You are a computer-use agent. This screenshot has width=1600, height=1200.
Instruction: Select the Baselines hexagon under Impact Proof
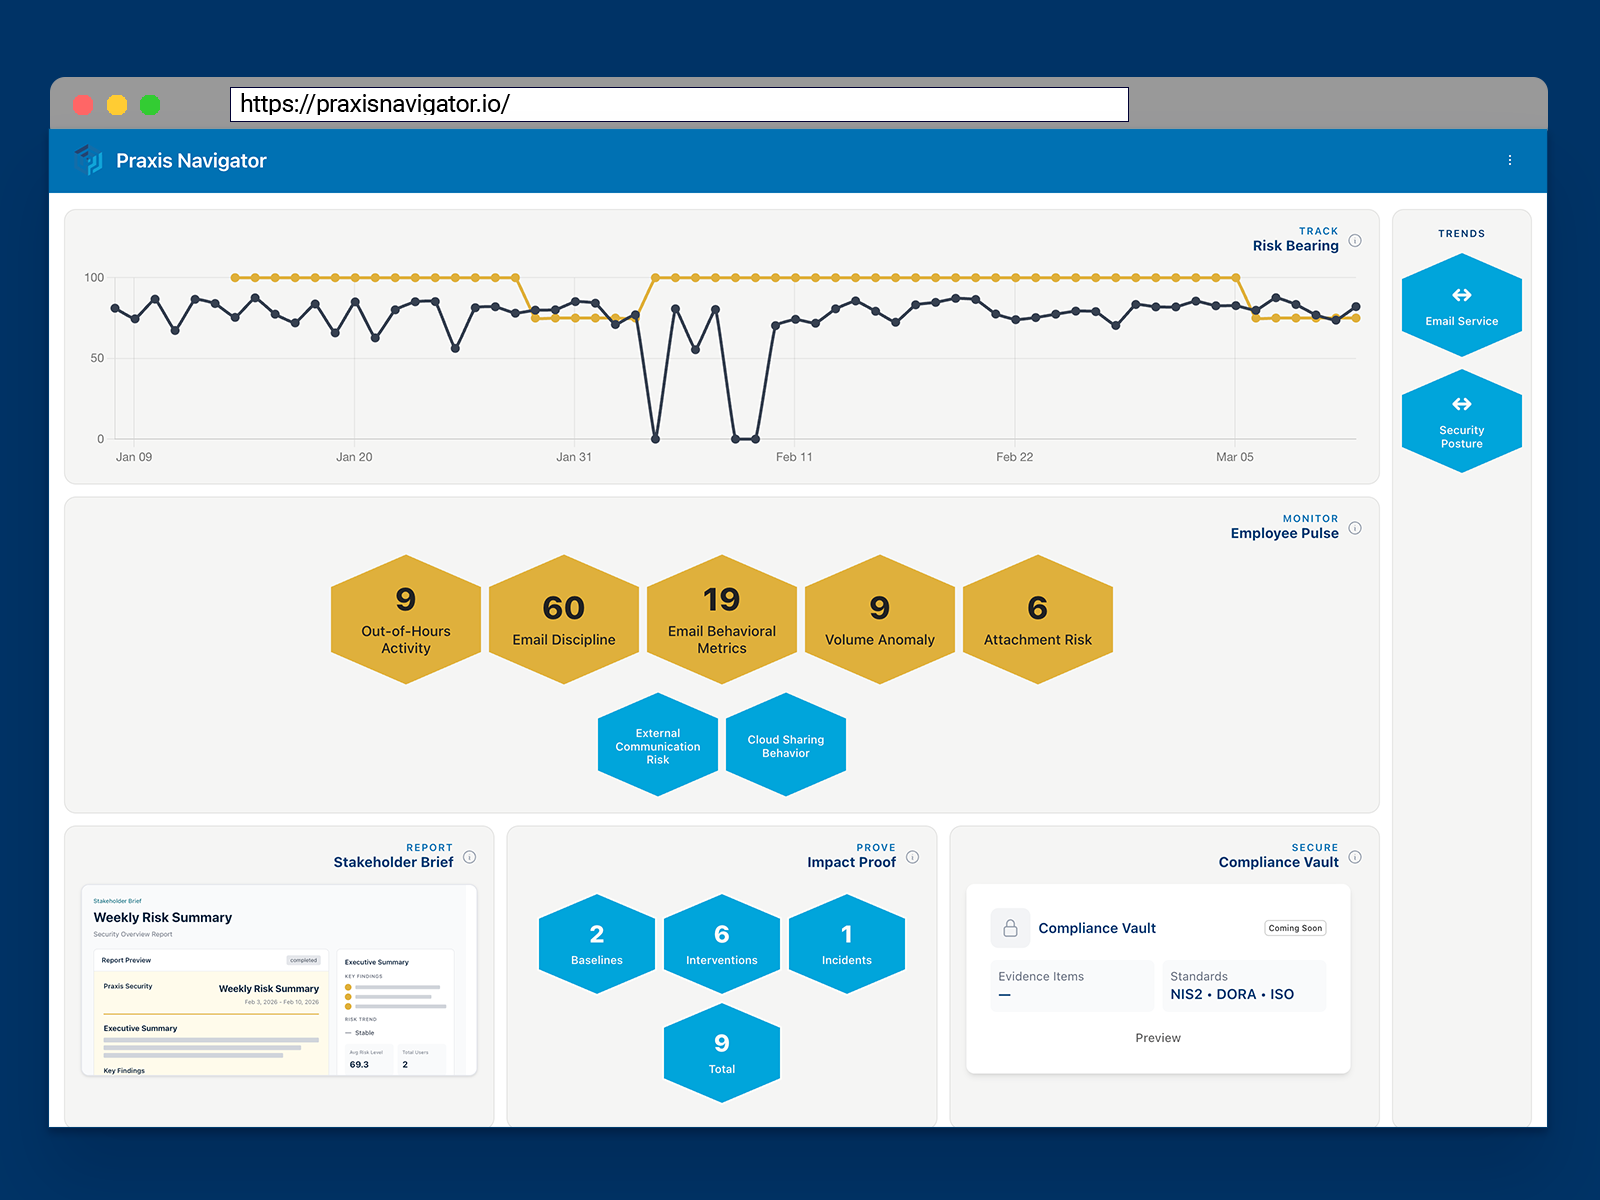click(596, 945)
